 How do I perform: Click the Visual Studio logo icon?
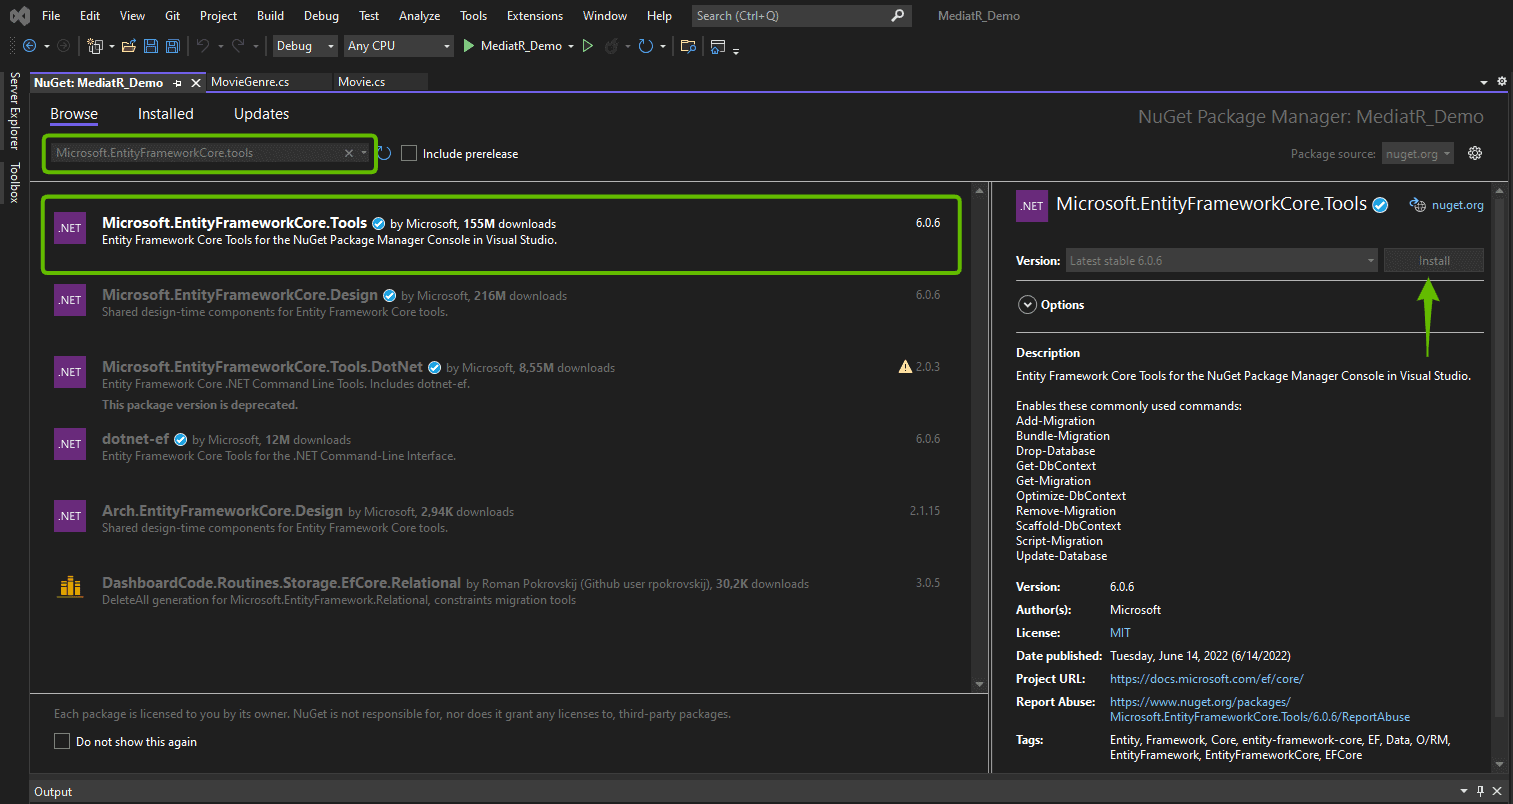[x=19, y=16]
